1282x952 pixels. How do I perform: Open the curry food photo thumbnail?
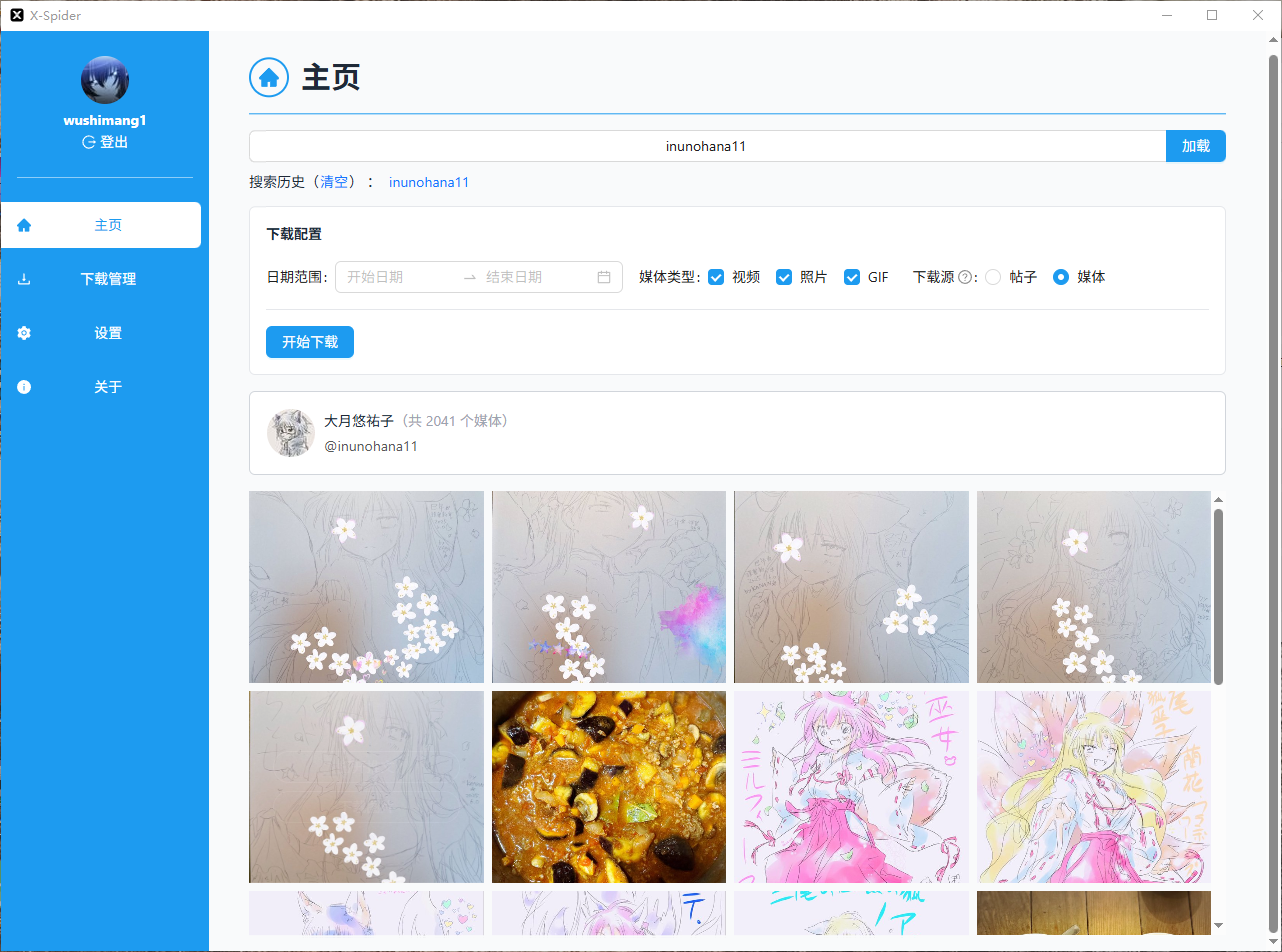tap(608, 787)
